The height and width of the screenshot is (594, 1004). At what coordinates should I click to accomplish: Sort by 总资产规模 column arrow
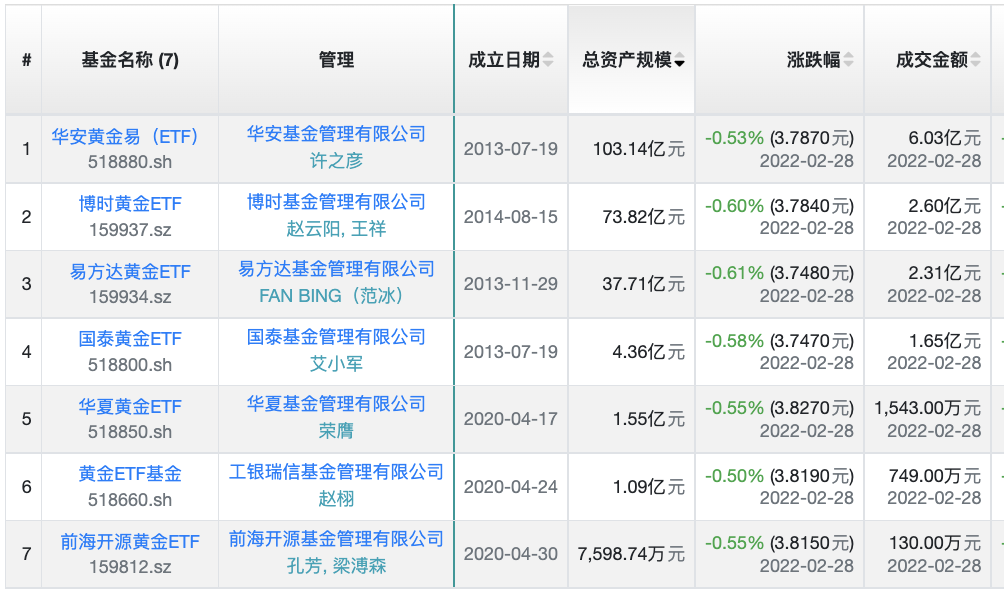point(679,61)
